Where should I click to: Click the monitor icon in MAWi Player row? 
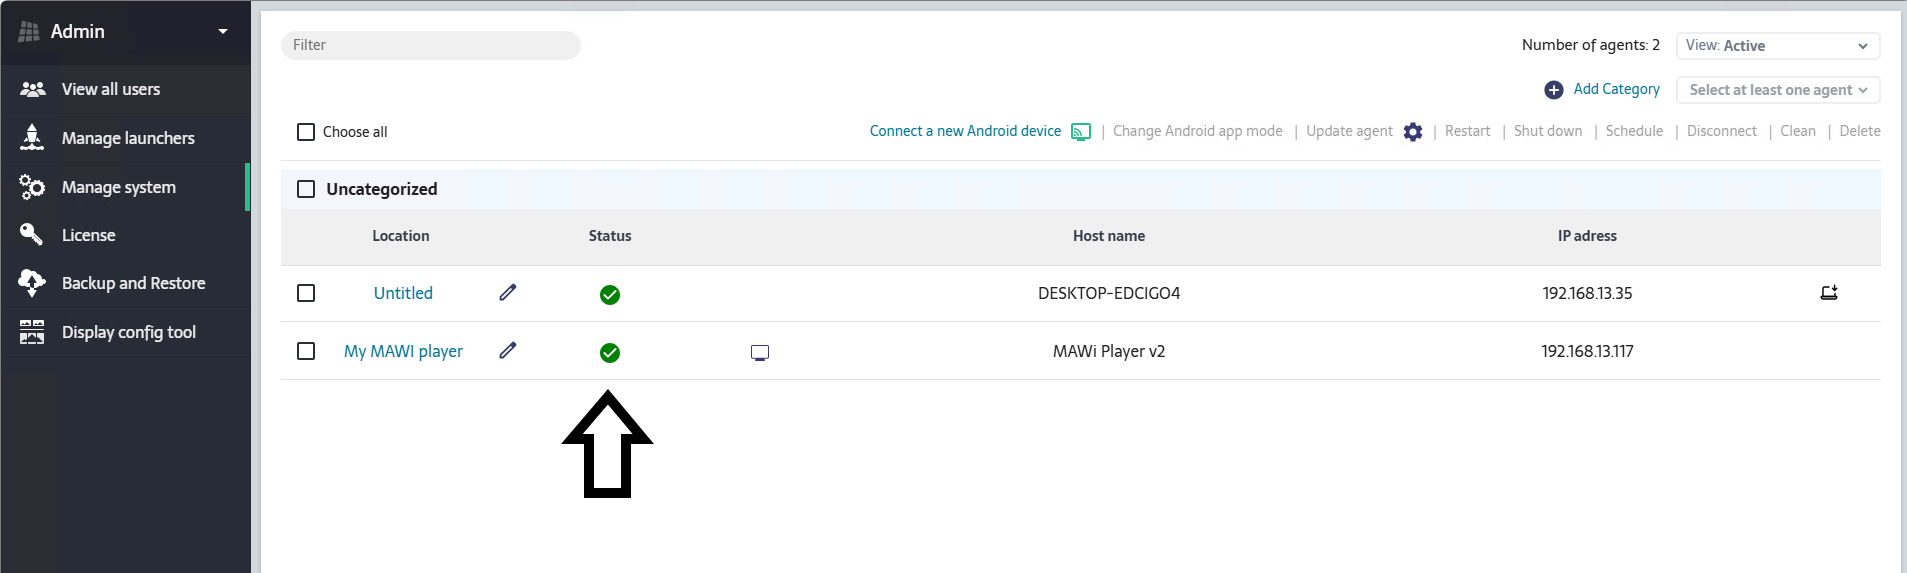[760, 352]
